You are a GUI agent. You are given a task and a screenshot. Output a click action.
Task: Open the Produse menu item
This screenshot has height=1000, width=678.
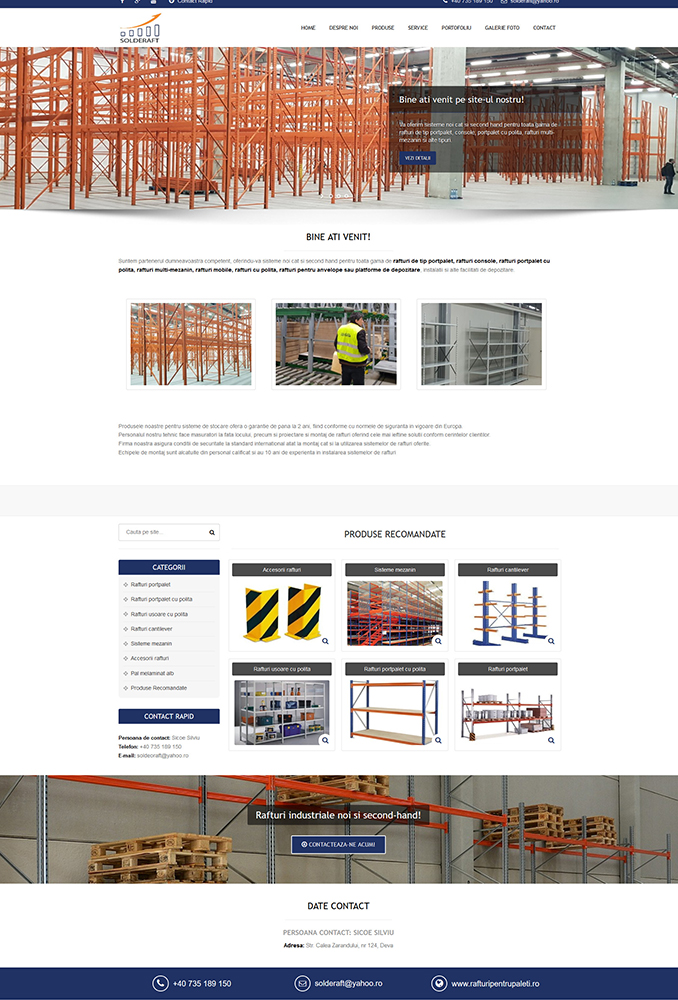click(382, 28)
